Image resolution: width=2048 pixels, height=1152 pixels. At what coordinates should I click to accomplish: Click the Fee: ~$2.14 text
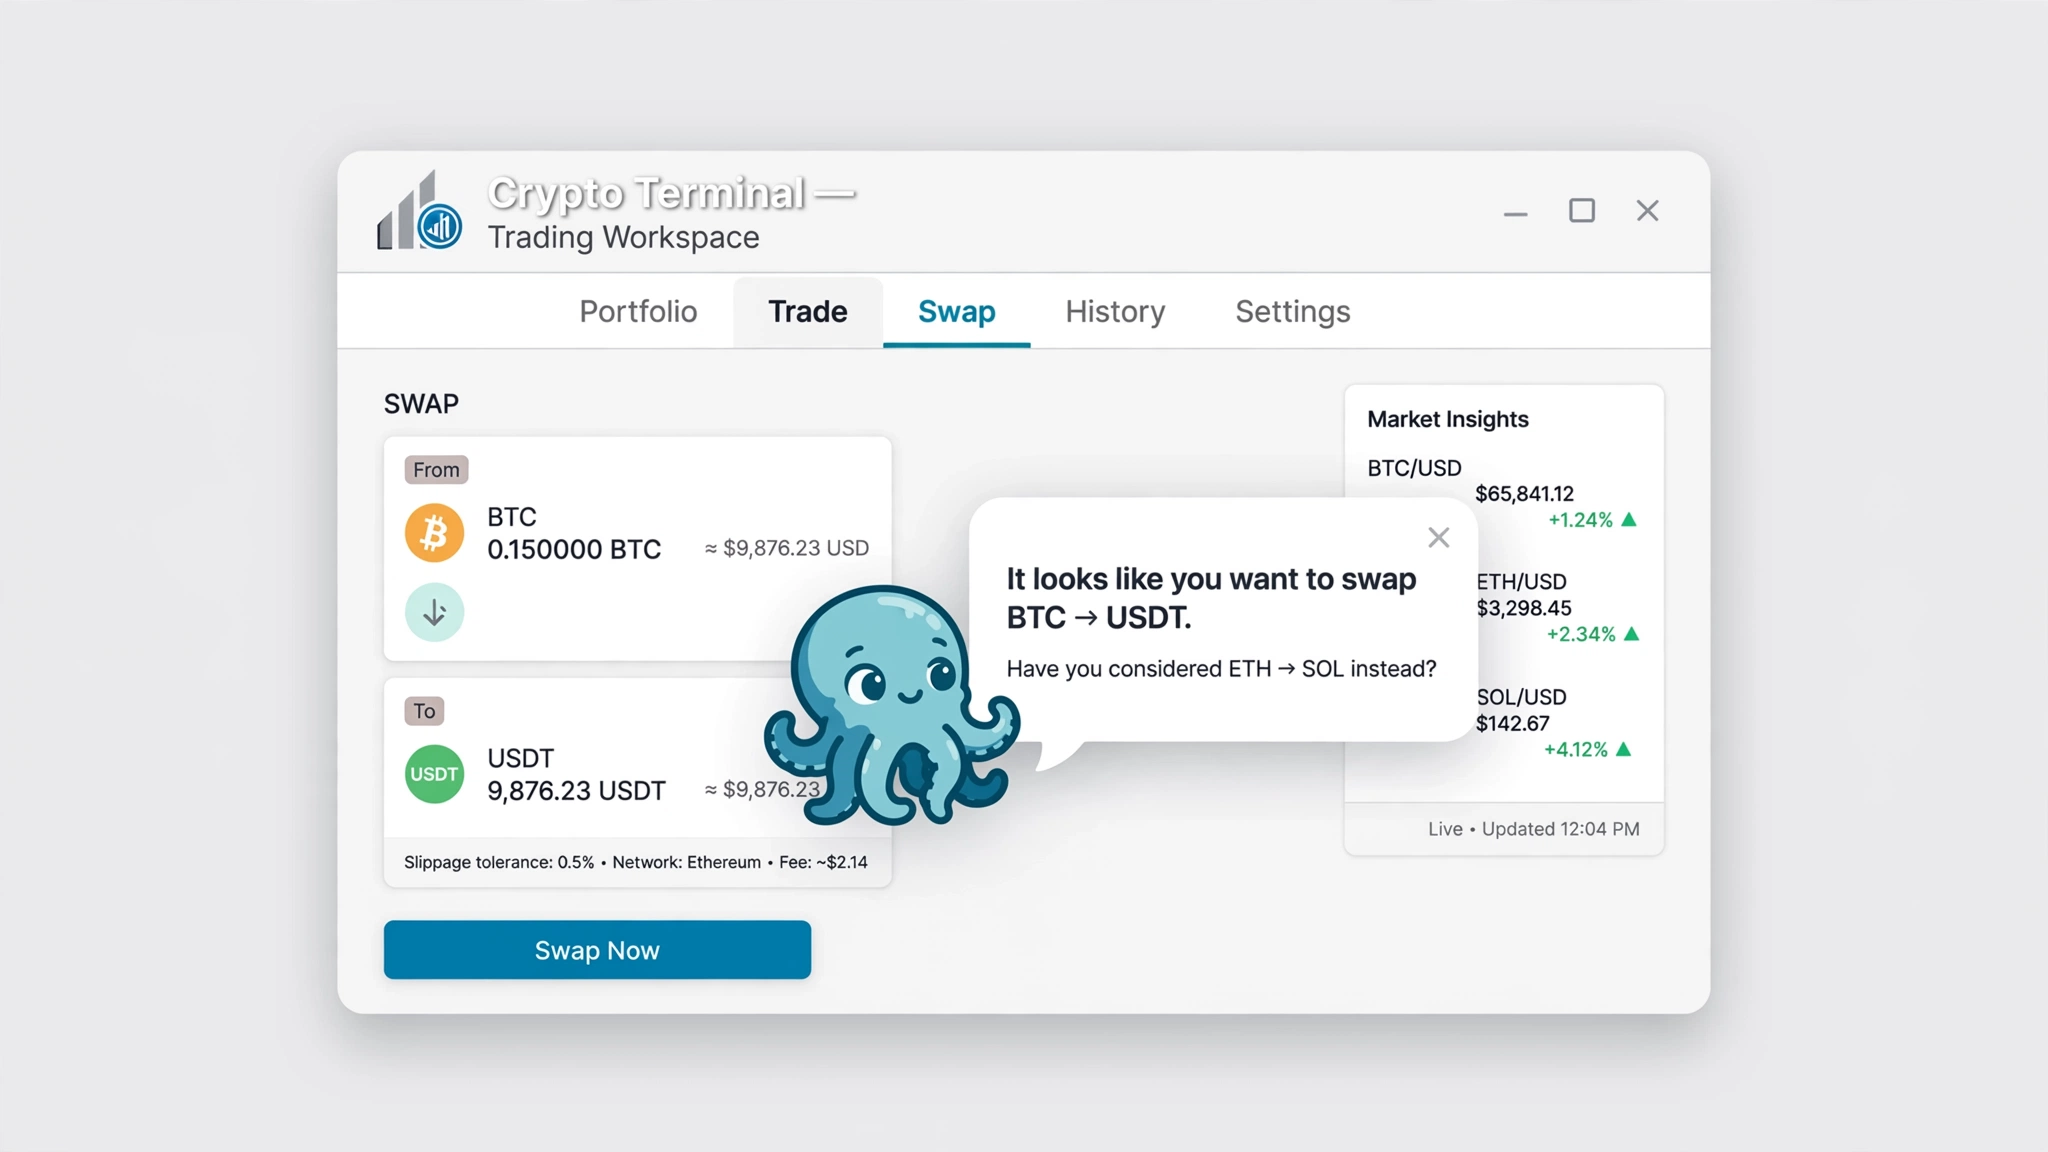(823, 862)
